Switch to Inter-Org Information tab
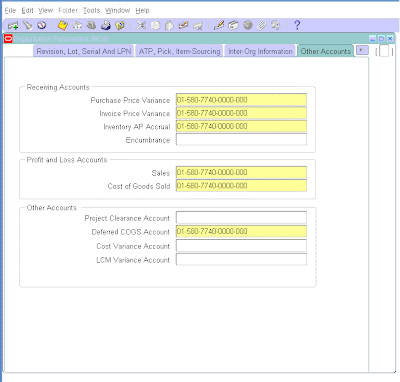Screen dimensions: 400x382 [260, 51]
